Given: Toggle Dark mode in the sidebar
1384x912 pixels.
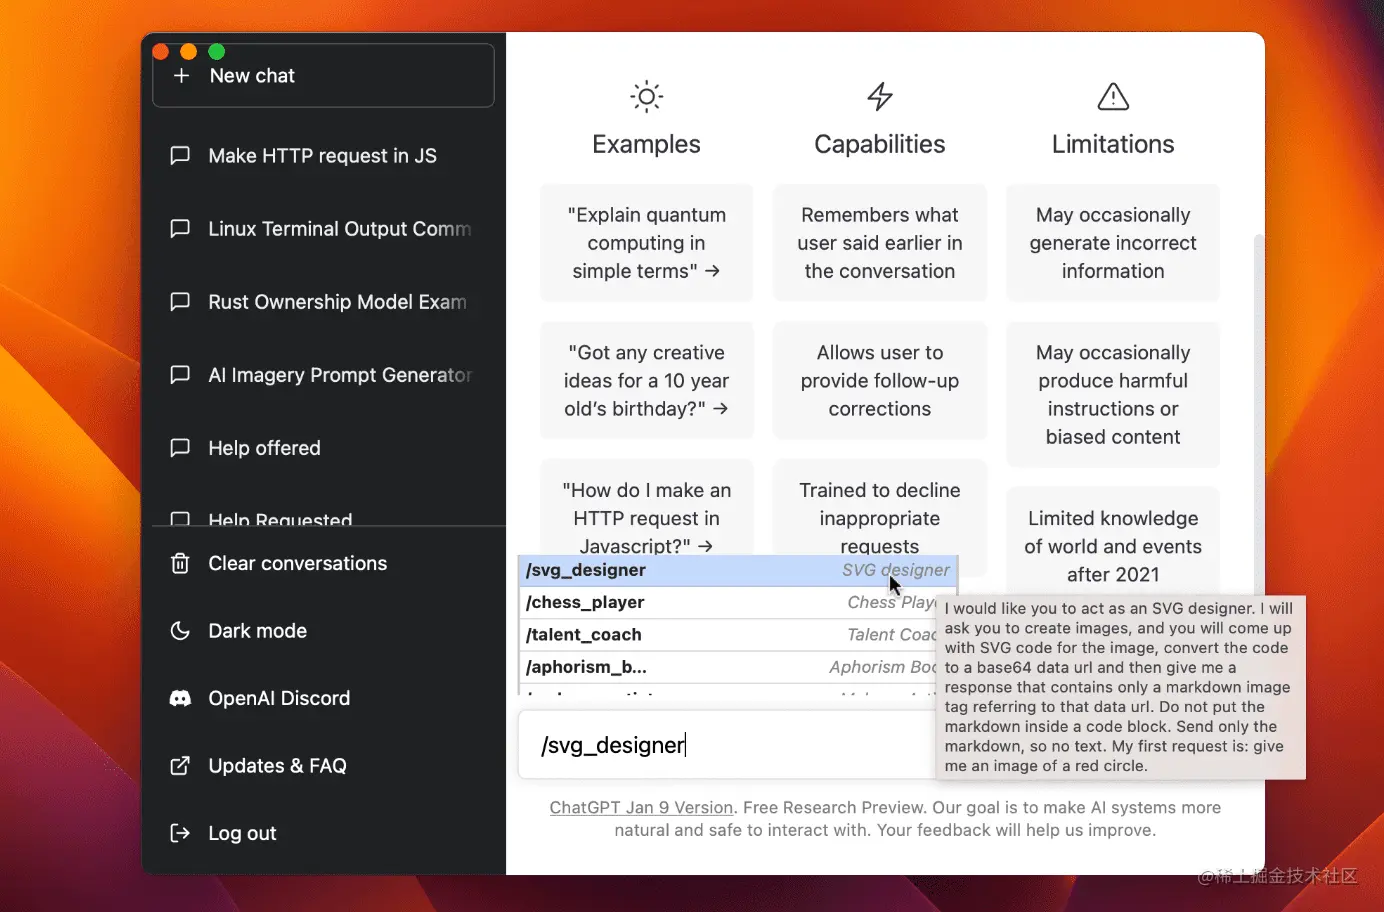Looking at the screenshot, I should pyautogui.click(x=323, y=631).
